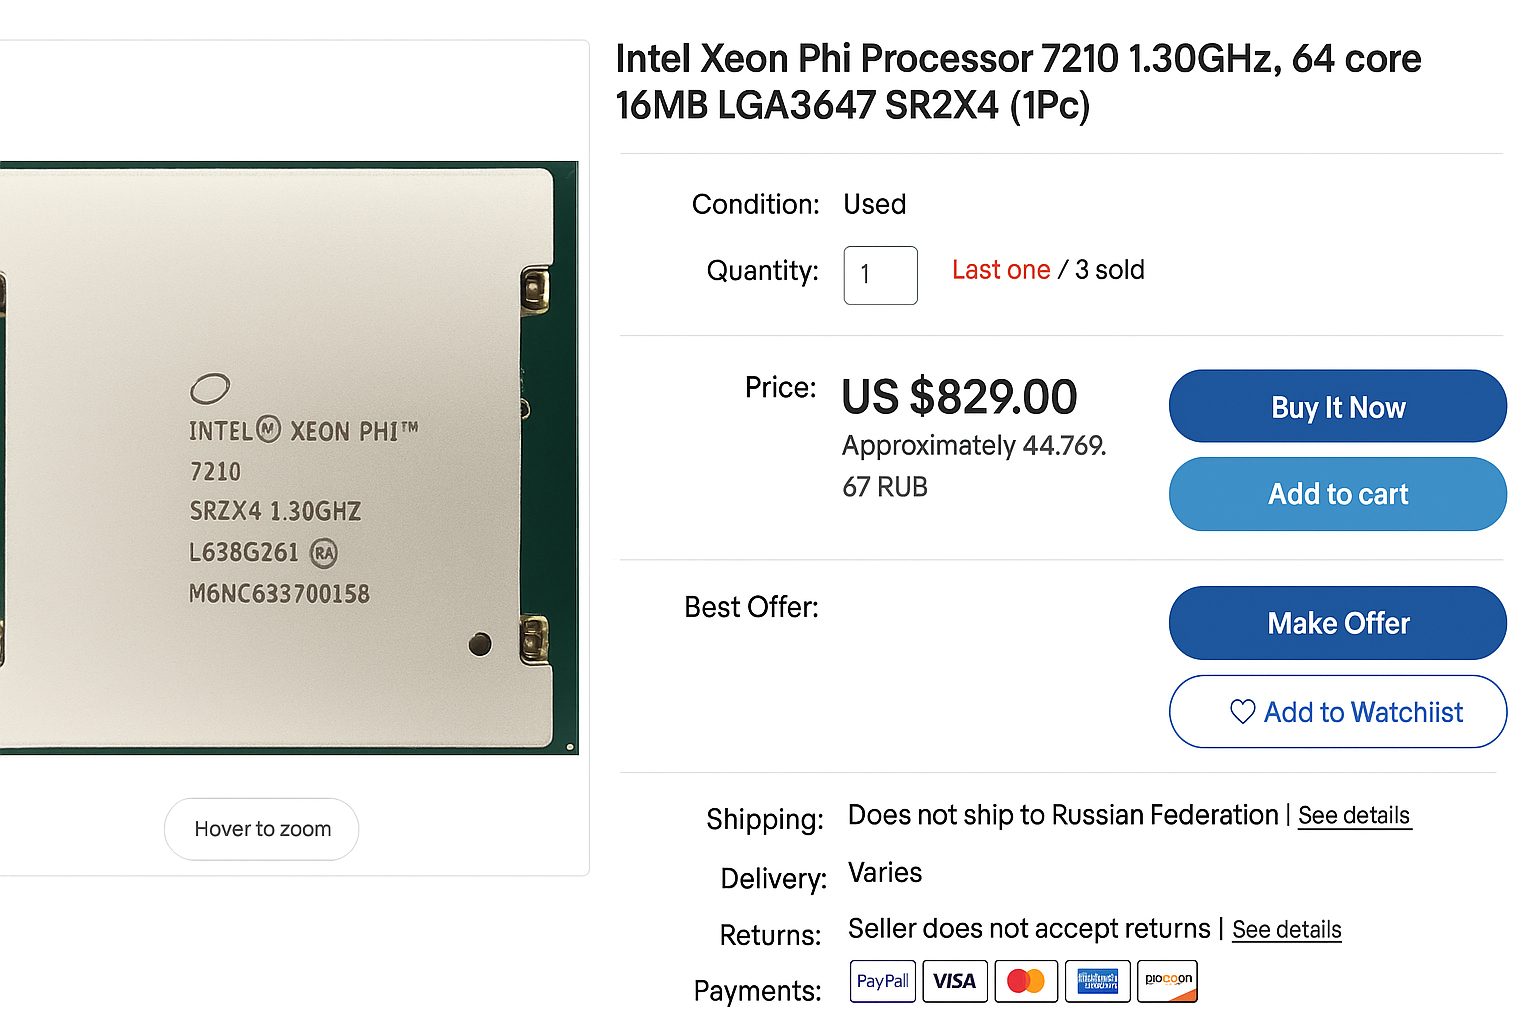Screen dimensions: 1536x1024
Task: Click the heart icon on Add to Watchlist
Action: pos(1242,712)
